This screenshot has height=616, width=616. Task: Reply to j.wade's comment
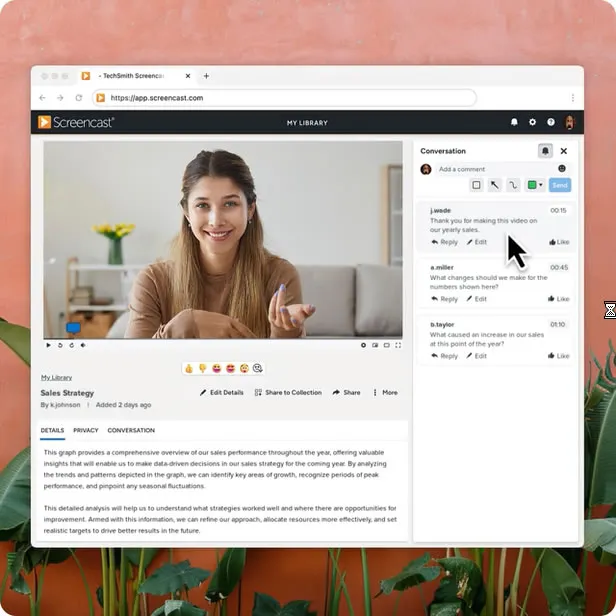445,242
